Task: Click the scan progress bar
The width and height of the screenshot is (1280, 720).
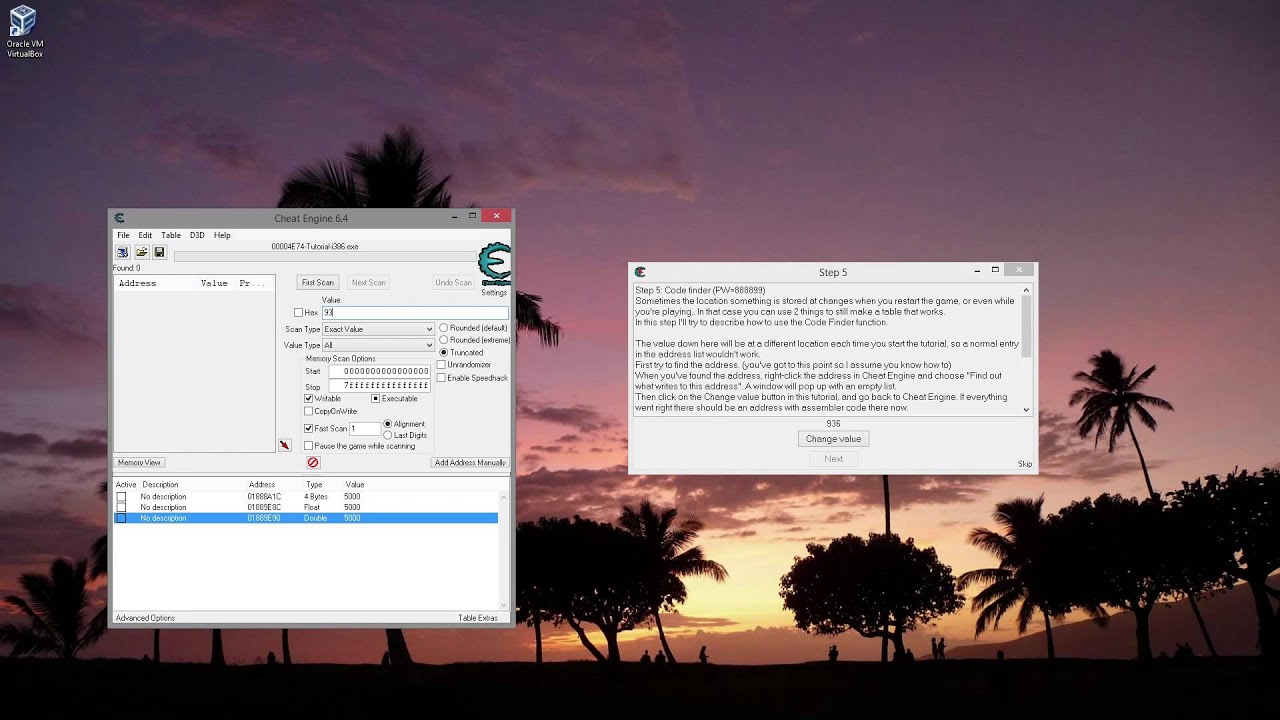Action: [326, 257]
